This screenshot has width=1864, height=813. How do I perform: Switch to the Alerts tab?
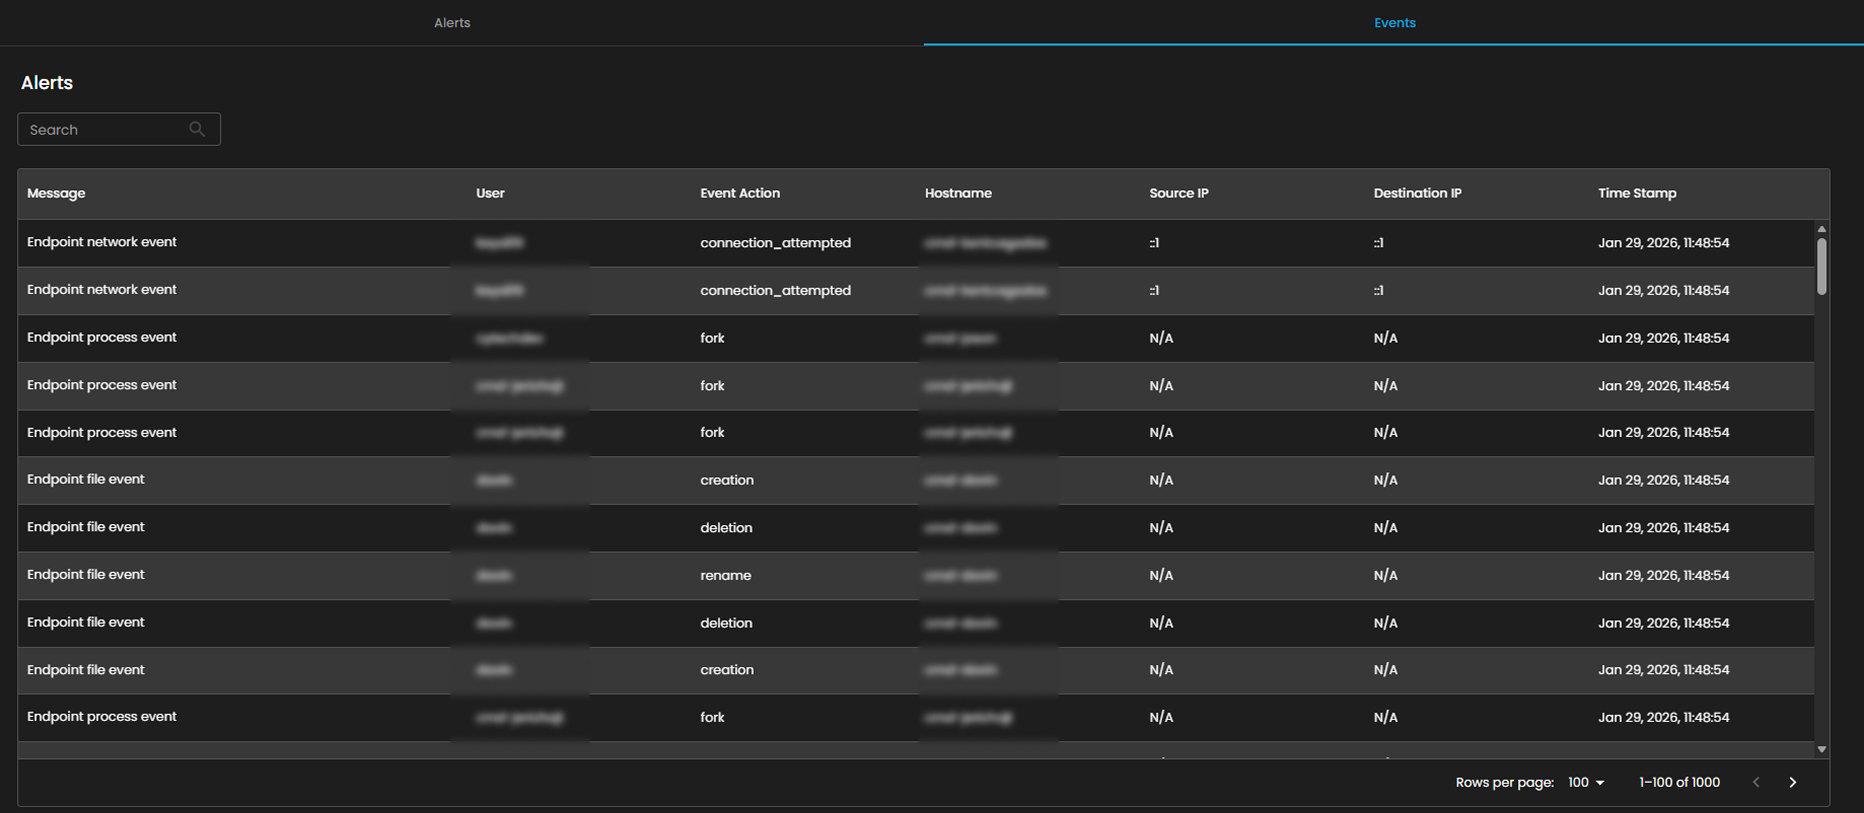point(452,23)
